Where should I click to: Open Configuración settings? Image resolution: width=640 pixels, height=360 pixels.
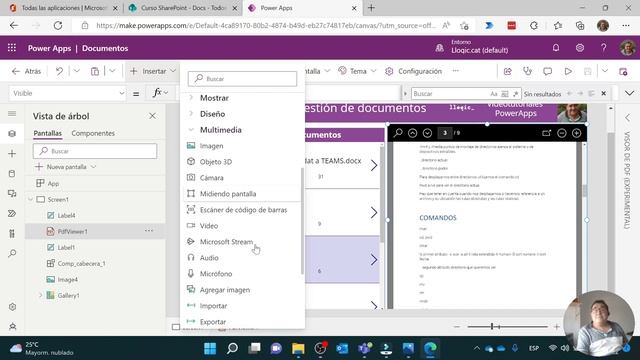[x=413, y=71]
